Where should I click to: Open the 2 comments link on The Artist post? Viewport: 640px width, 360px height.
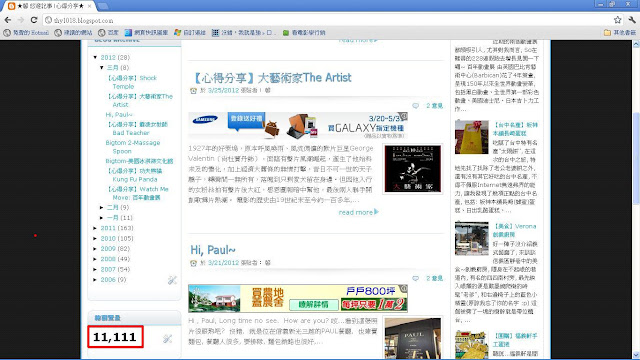[x=434, y=106]
